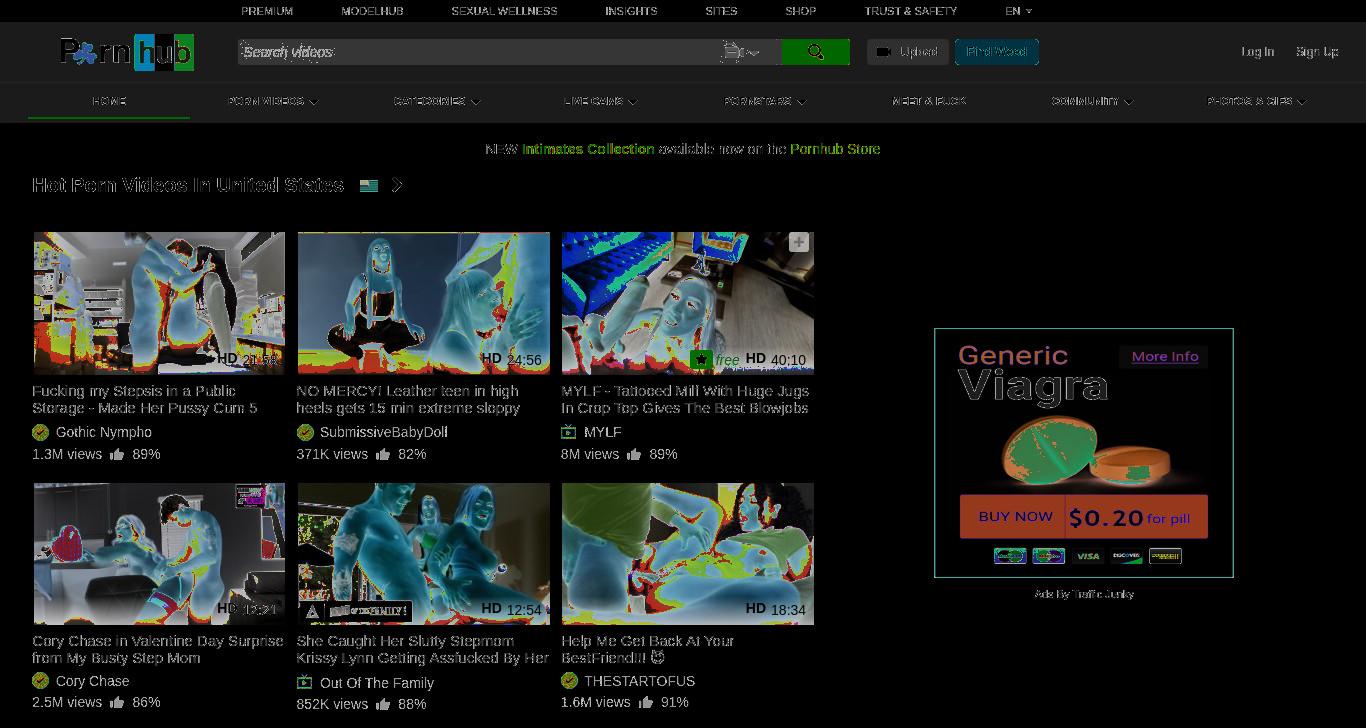This screenshot has height=728, width=1366.
Task: Open the search type dropdown in the search bar
Action: 740,52
